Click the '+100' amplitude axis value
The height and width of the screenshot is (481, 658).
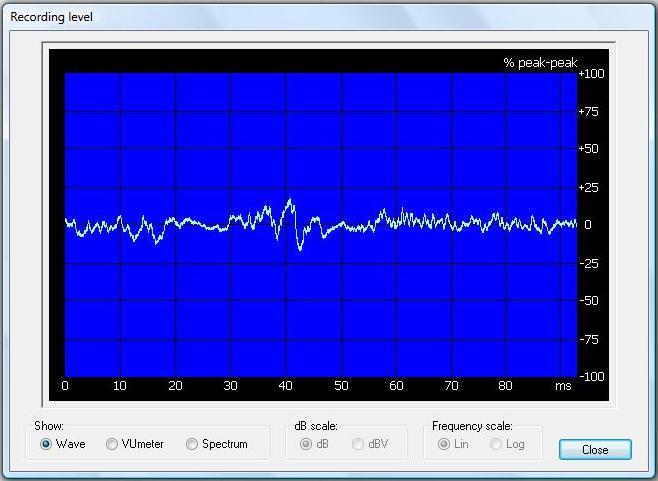591,73
